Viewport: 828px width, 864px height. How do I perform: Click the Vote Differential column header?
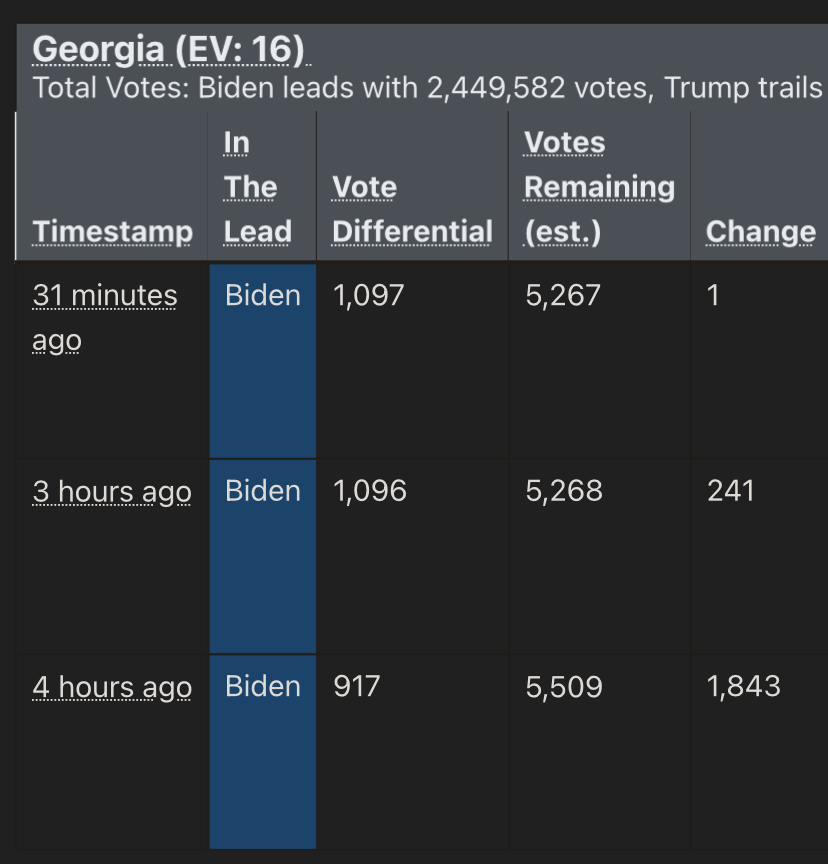point(412,210)
